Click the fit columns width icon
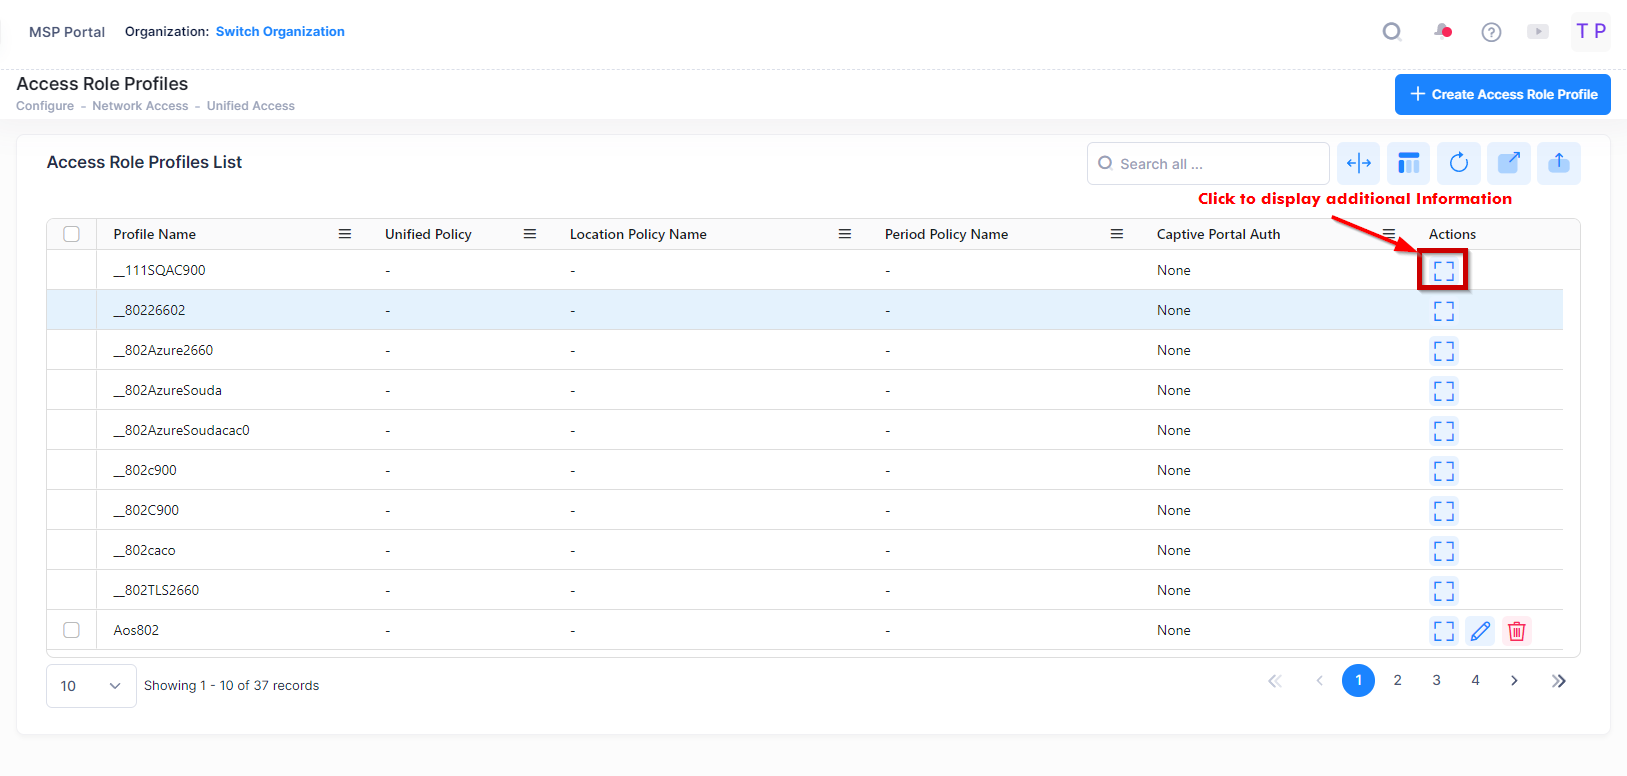The width and height of the screenshot is (1627, 776). [1358, 163]
